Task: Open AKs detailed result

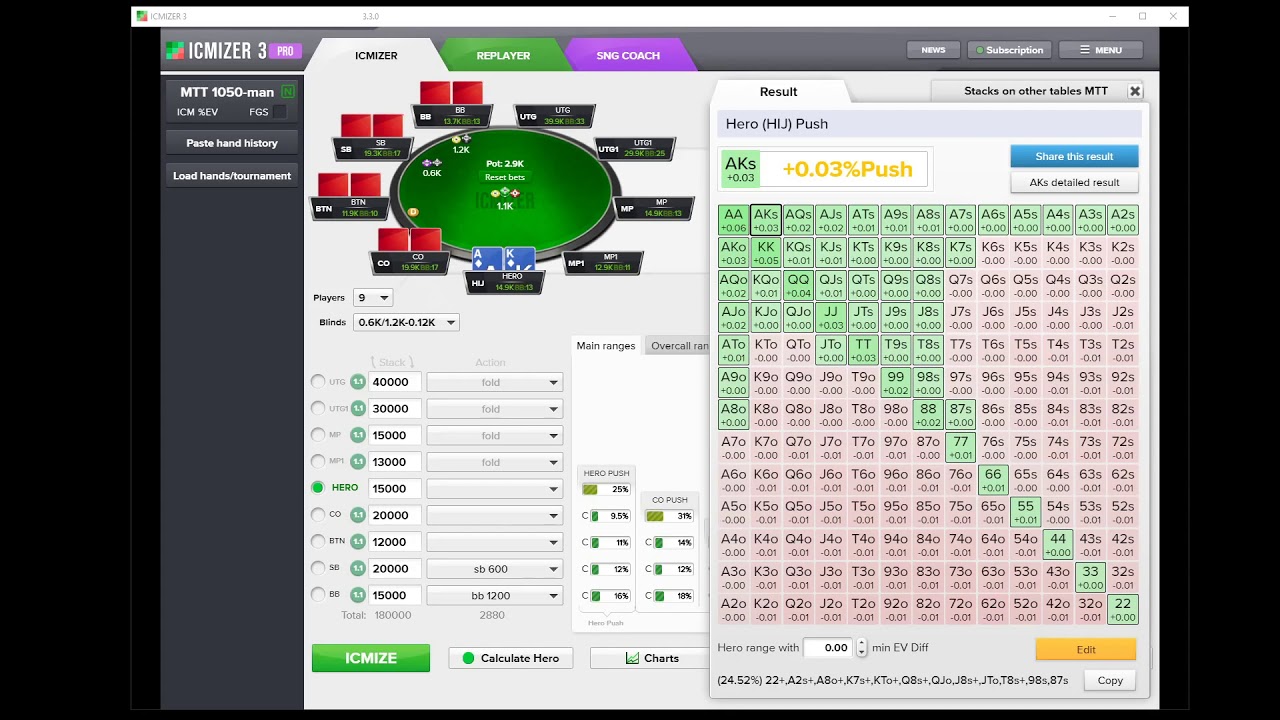Action: (x=1074, y=182)
